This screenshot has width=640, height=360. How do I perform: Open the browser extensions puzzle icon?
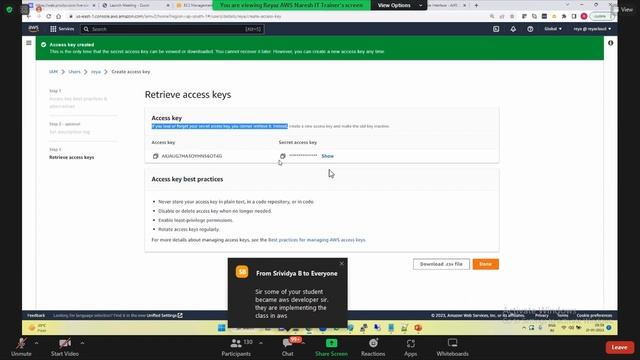tap(564, 16)
